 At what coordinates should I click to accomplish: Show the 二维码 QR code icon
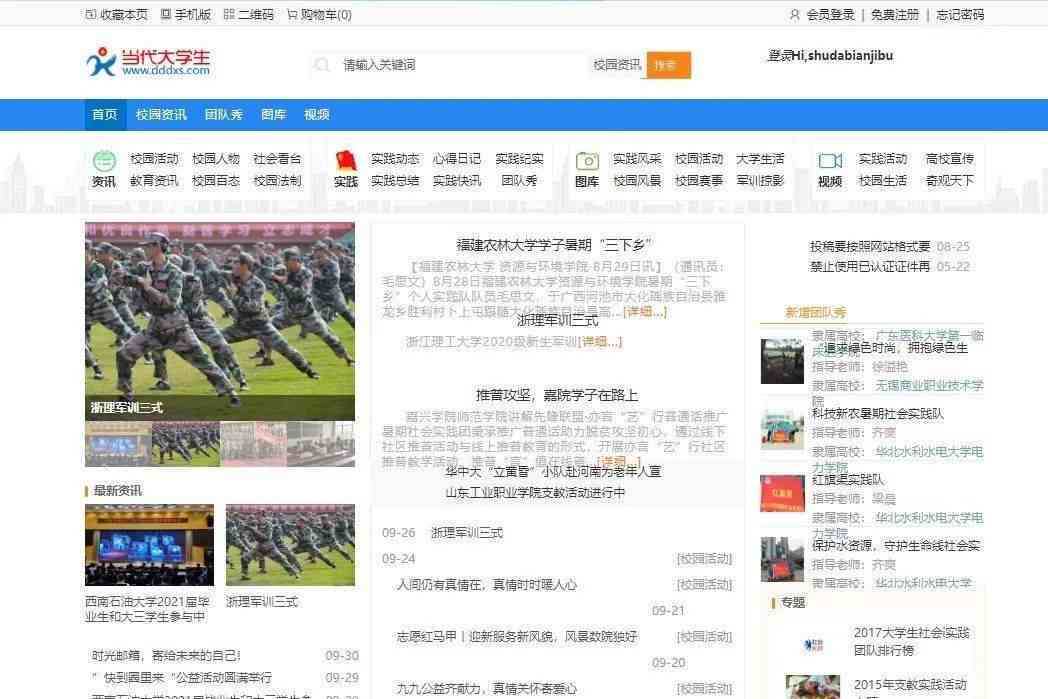coord(229,15)
